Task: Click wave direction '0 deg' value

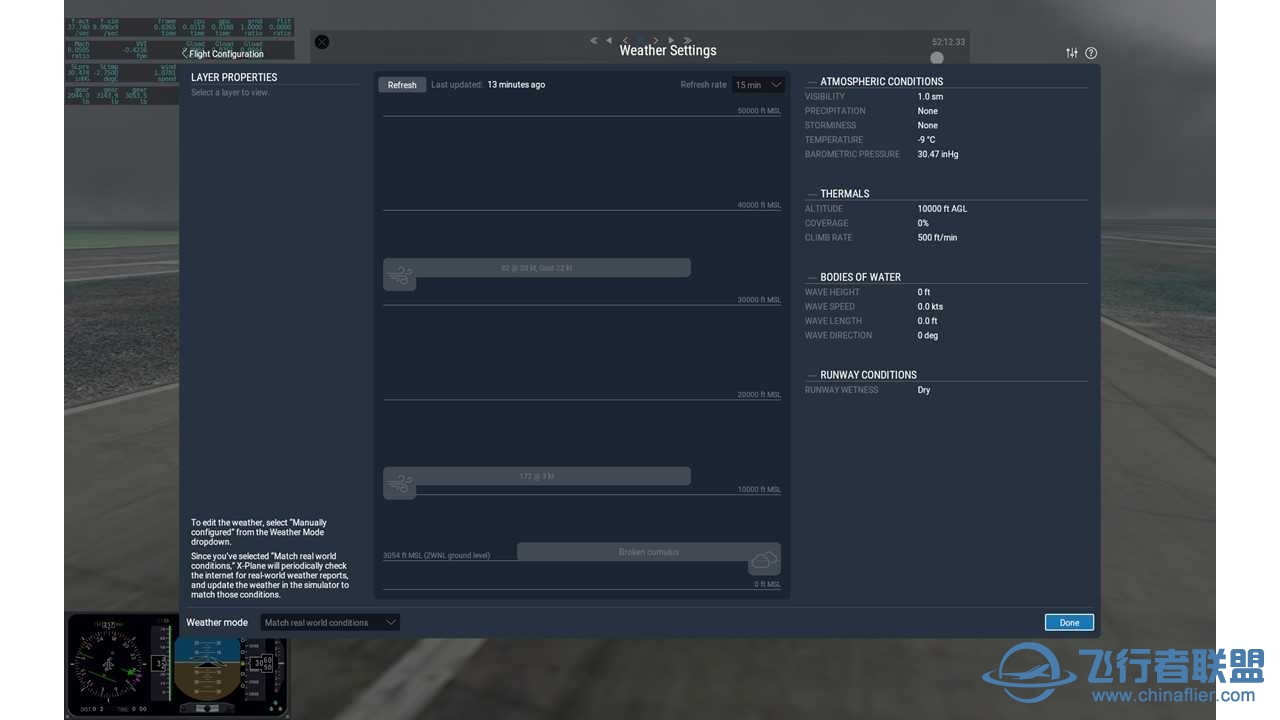Action: 927,336
